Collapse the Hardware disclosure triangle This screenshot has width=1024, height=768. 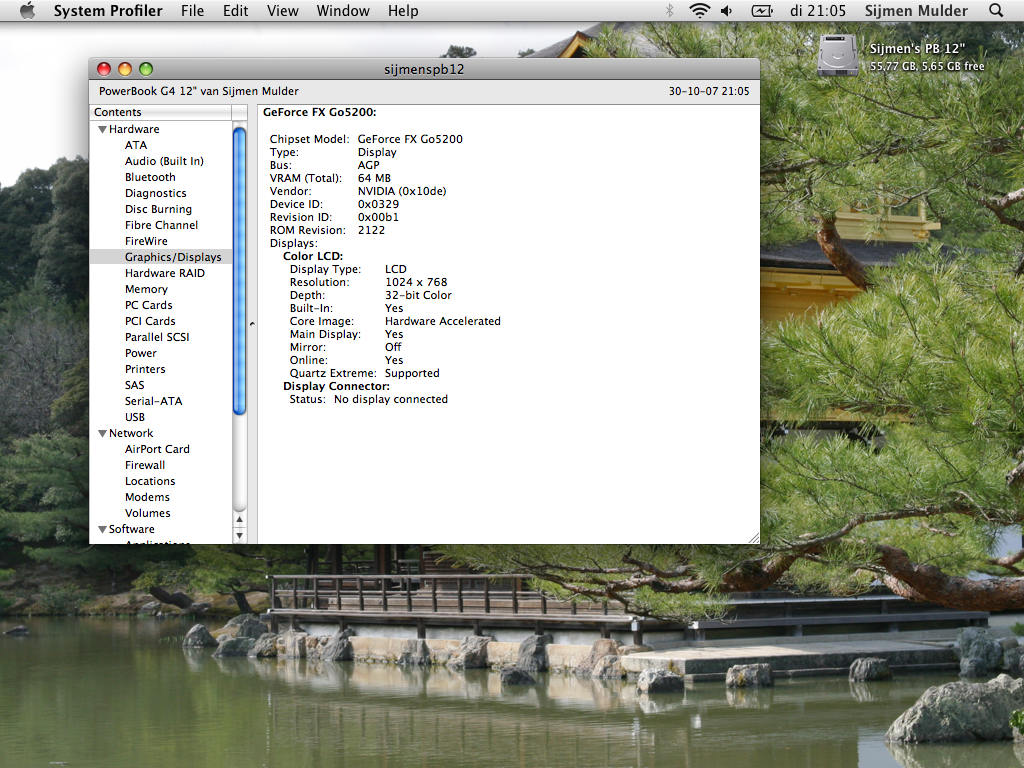click(103, 129)
